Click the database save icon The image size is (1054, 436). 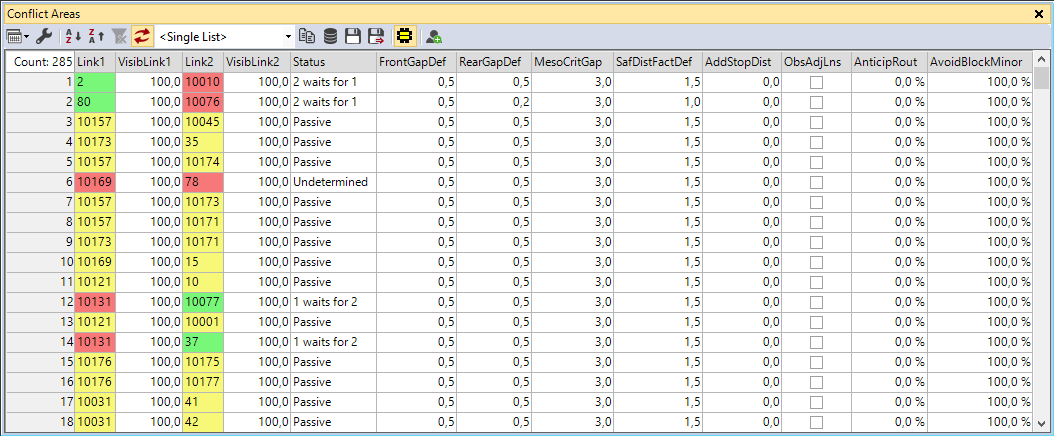[331, 36]
